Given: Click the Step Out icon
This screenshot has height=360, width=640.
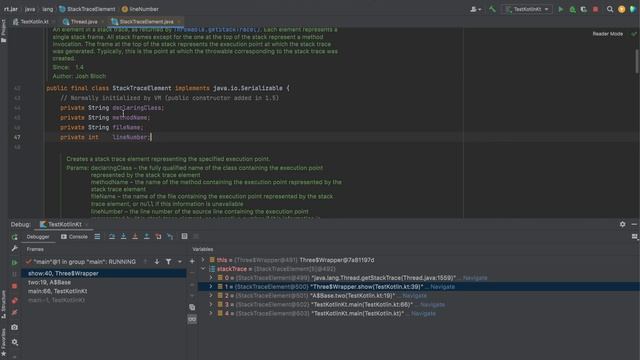Looking at the screenshot, I should (x=147, y=236).
